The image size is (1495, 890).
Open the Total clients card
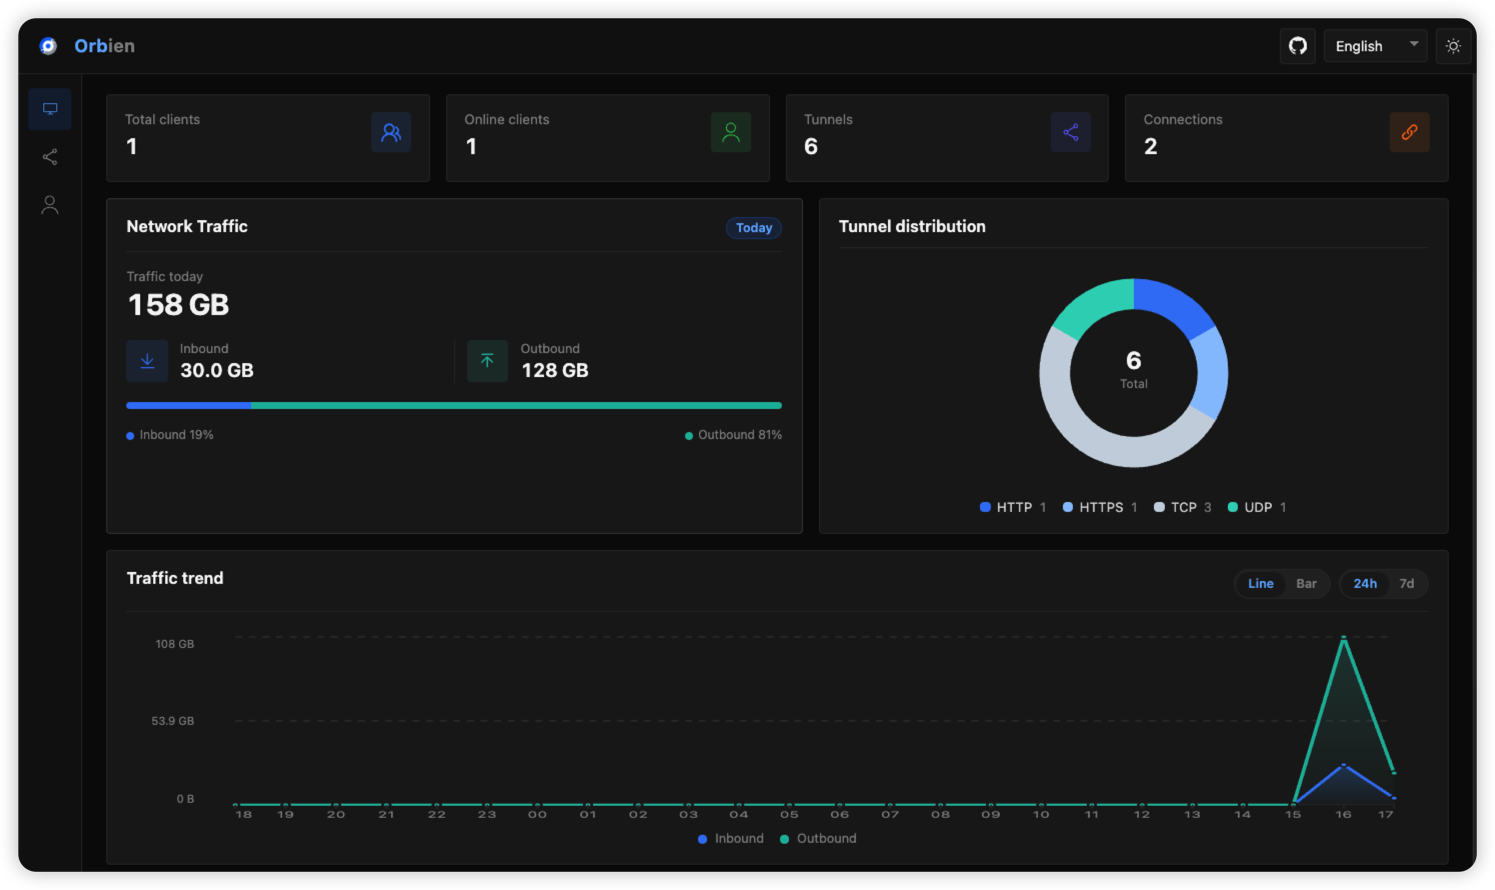[x=268, y=138]
